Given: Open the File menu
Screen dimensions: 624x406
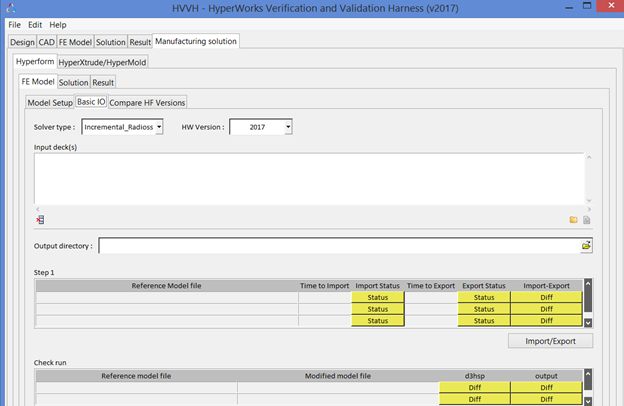Looking at the screenshot, I should click(x=14, y=24).
